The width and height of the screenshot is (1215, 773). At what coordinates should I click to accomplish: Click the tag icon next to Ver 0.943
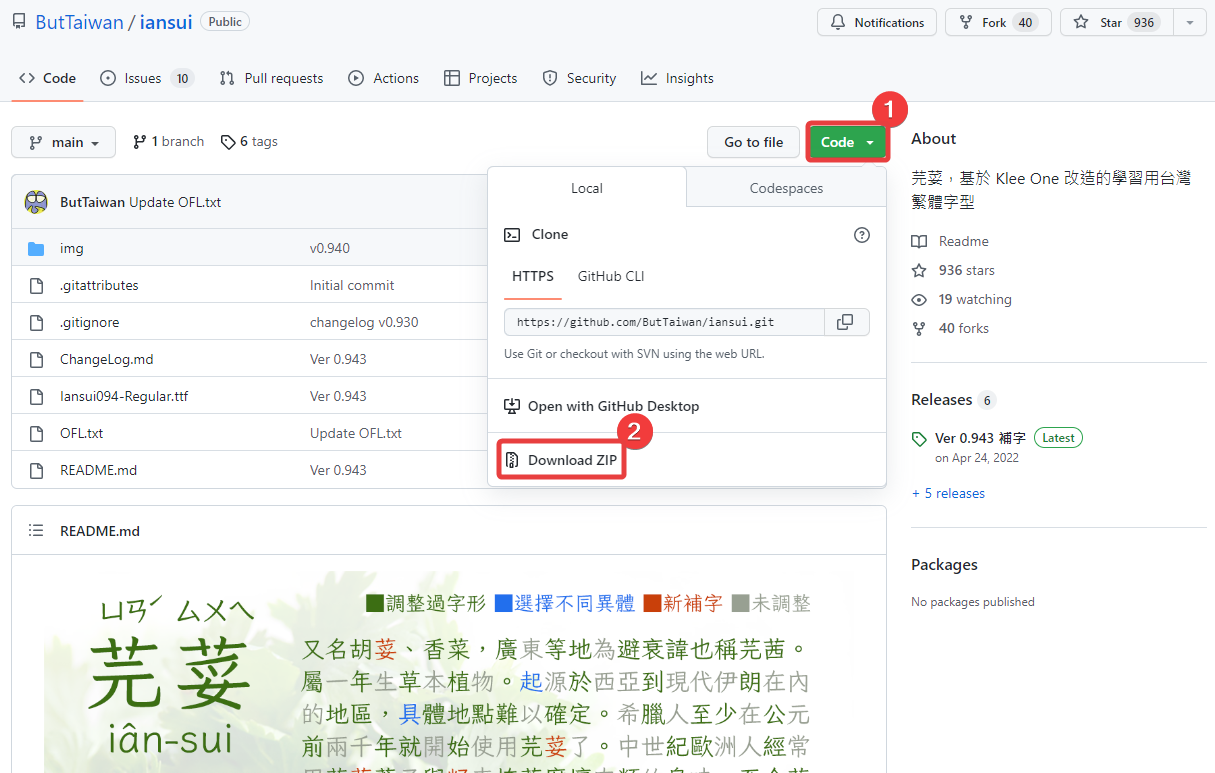[x=919, y=439]
